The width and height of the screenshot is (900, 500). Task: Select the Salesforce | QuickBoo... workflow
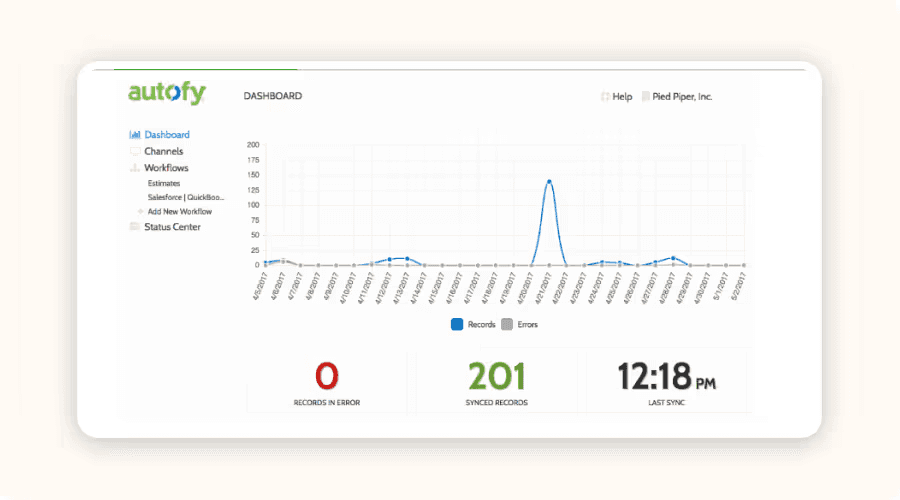pos(186,197)
